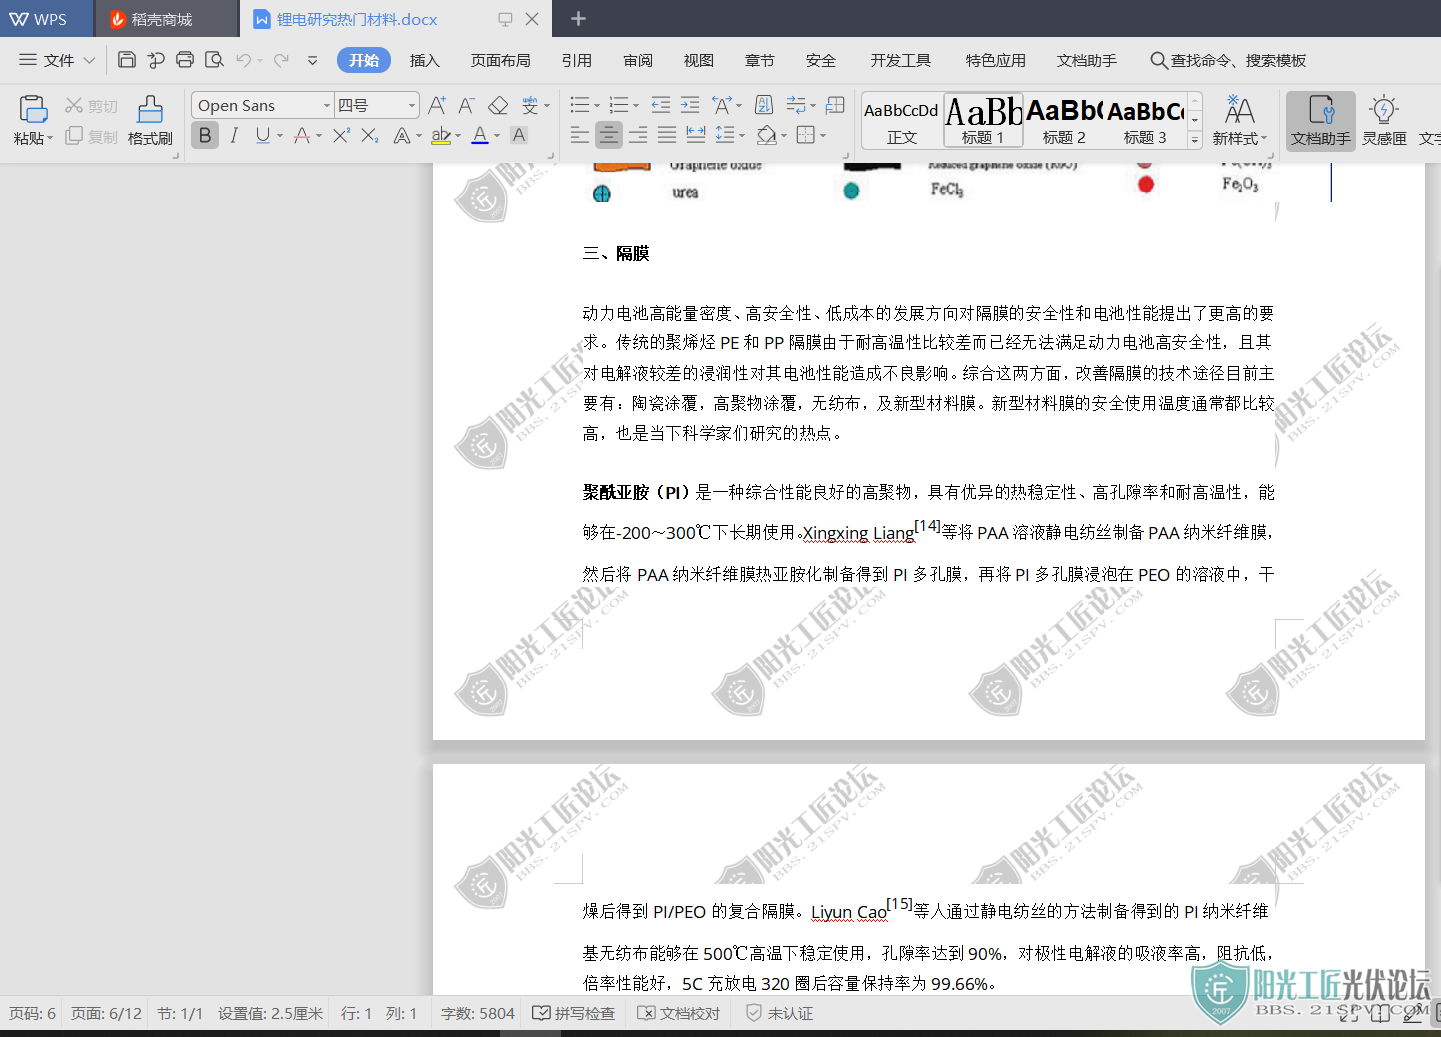The width and height of the screenshot is (1441, 1037).
Task: Click the blue font color A button
Action: [480, 135]
